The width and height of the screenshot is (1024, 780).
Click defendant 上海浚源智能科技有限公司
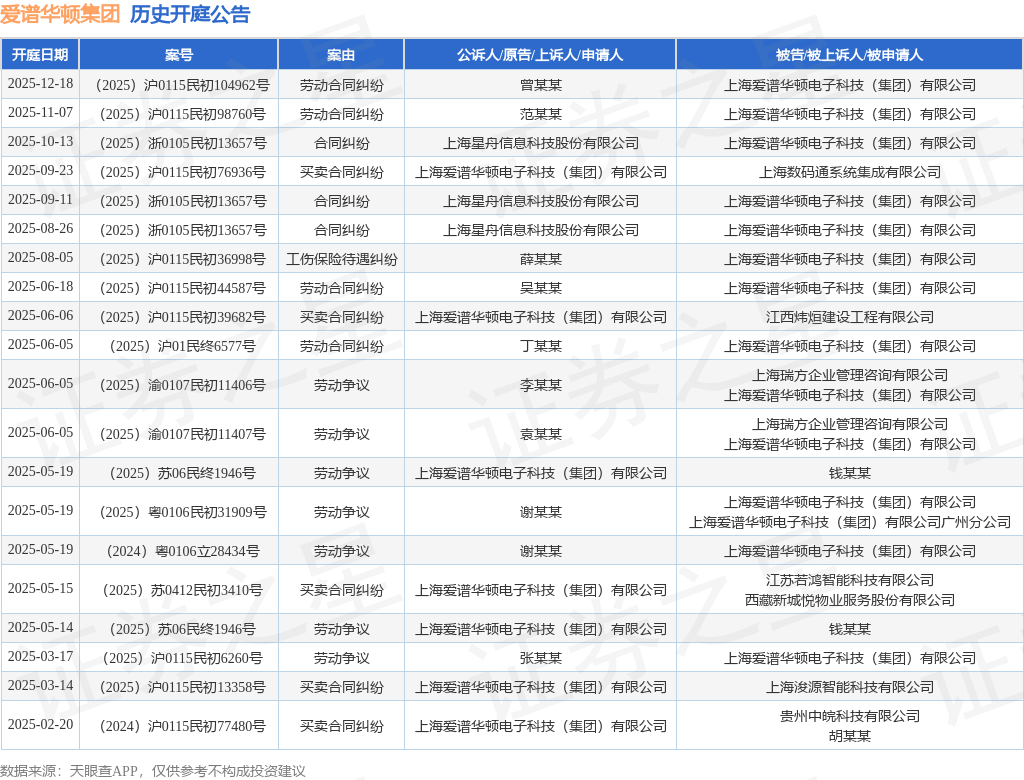(850, 687)
